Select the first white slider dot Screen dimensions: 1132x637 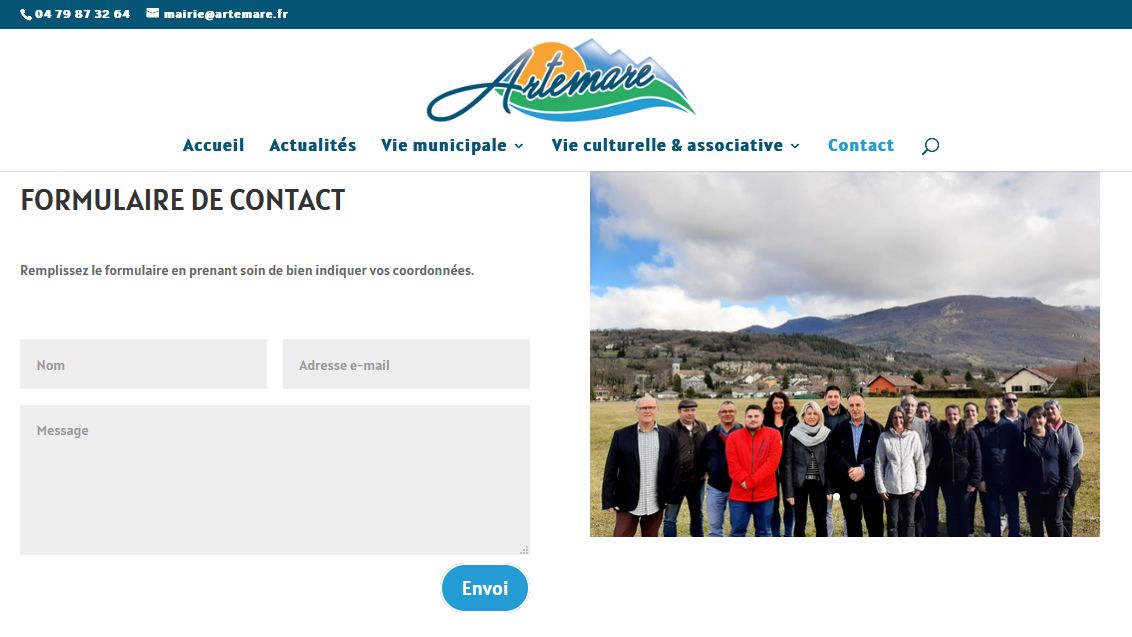pyautogui.click(x=836, y=497)
